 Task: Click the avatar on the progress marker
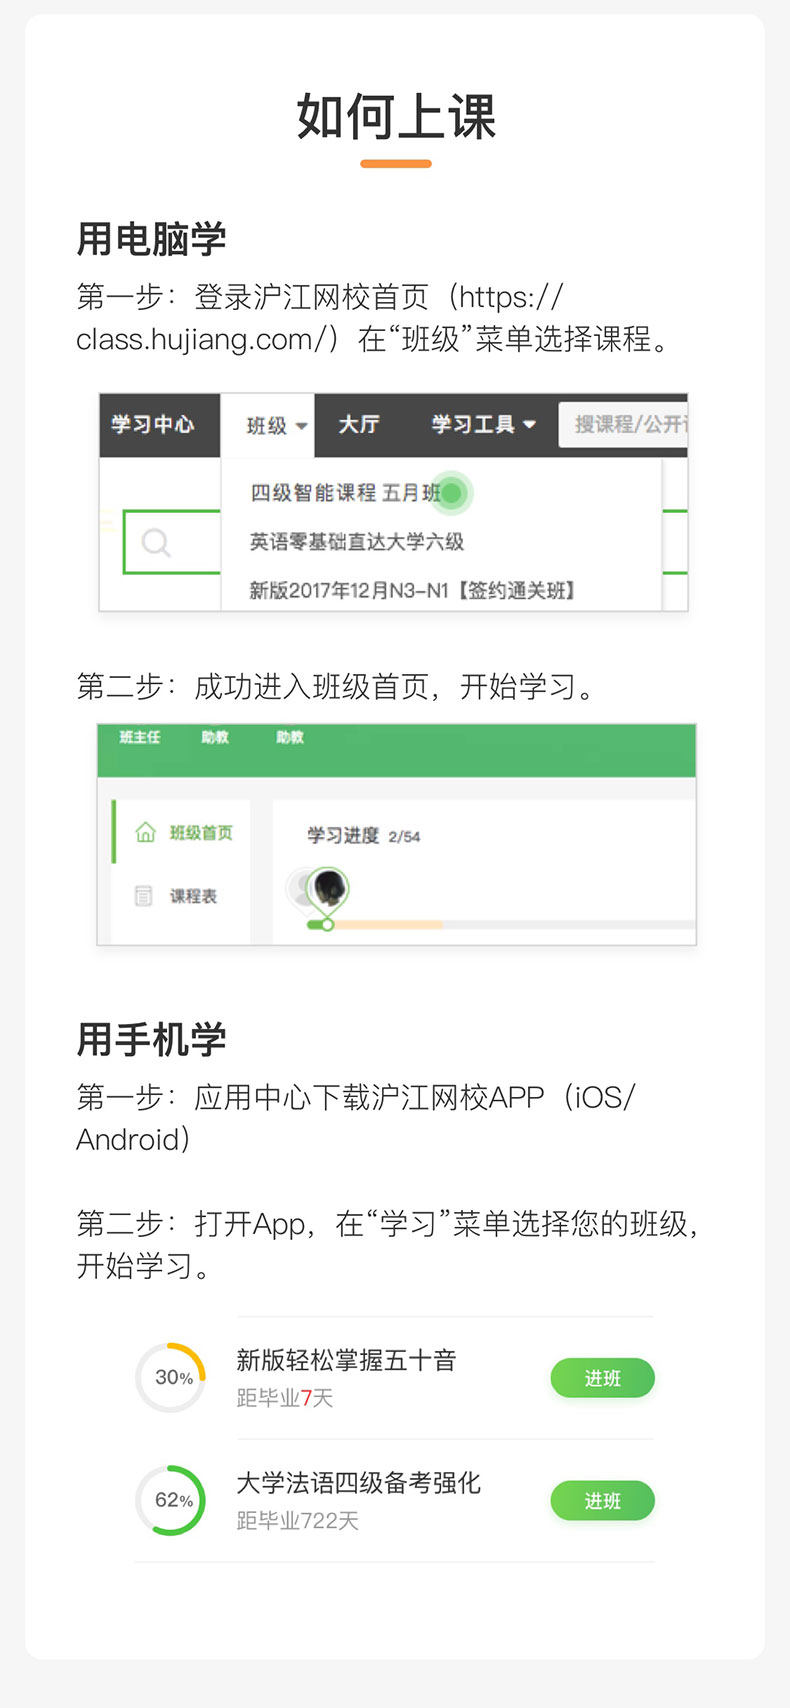coord(329,887)
